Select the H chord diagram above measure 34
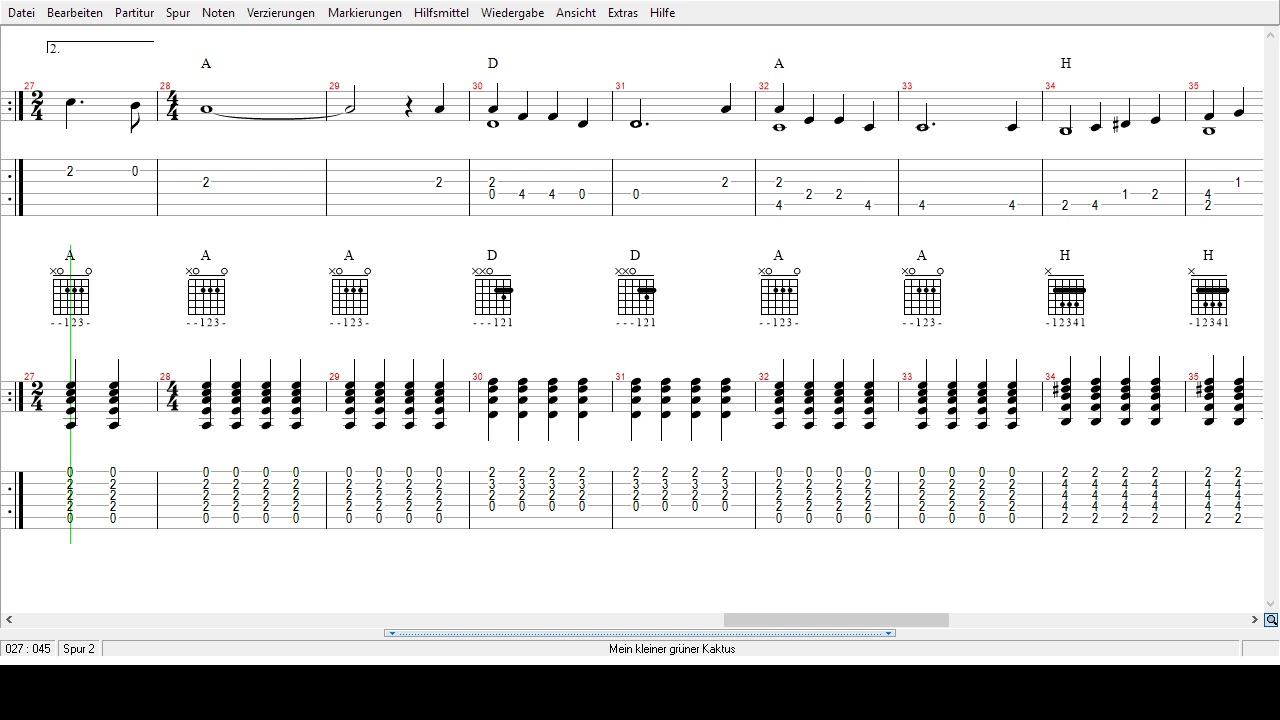Viewport: 1280px width, 720px height. 1066,297
